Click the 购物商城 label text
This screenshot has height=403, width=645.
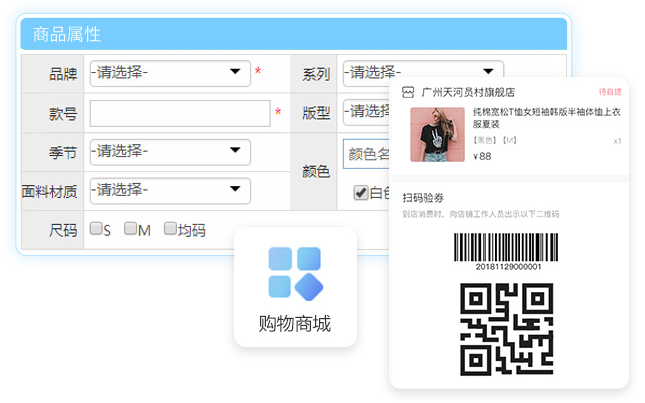tap(295, 324)
